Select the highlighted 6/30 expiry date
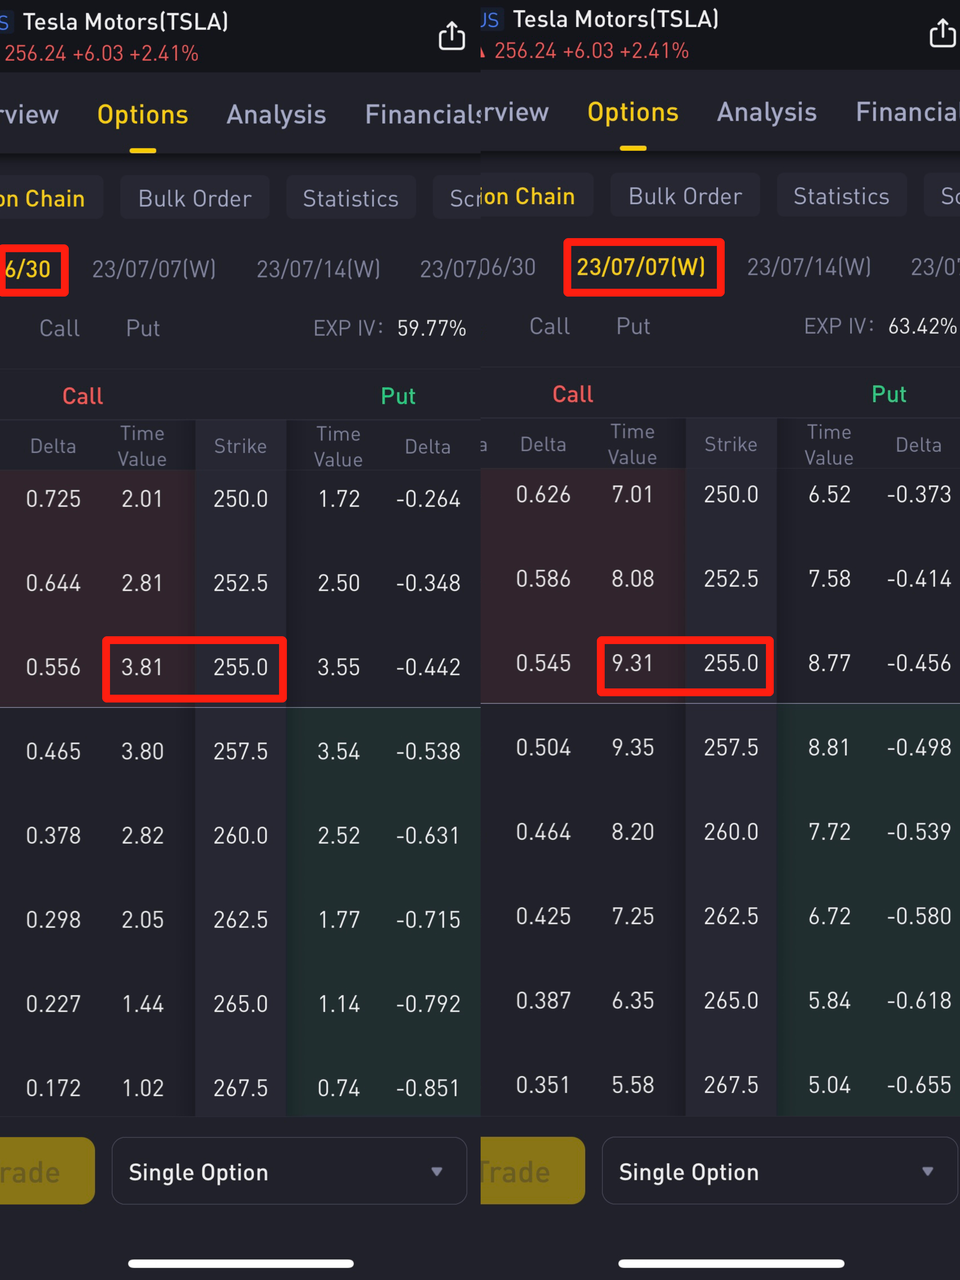 click(x=28, y=269)
